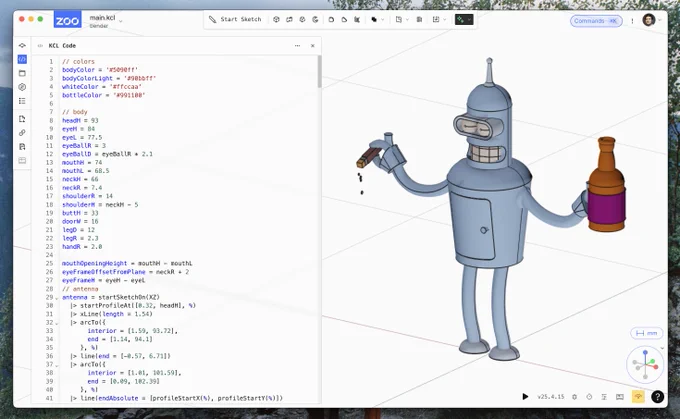Click the bodyColorLight '#90bbff' value

(140, 78)
